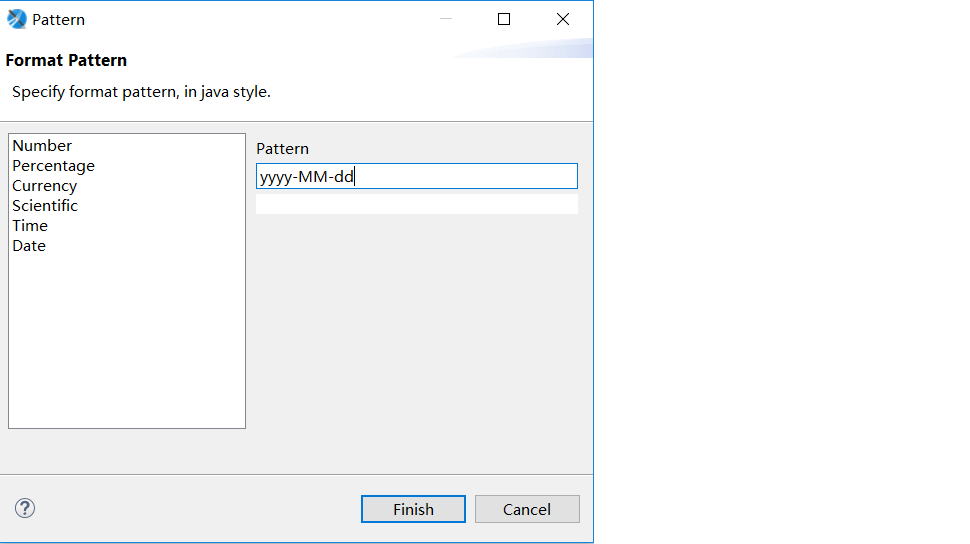Click the Pattern window title text
This screenshot has height=544, width=970.
coord(58,20)
